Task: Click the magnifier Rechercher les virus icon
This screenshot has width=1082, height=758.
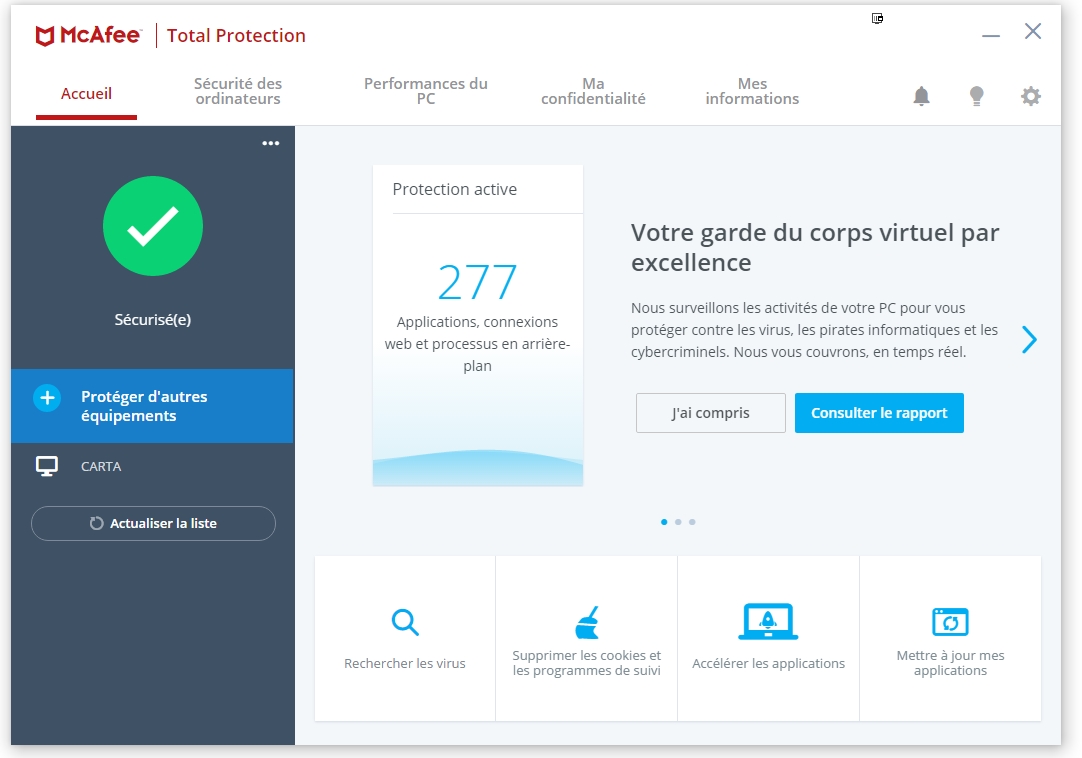Action: pyautogui.click(x=405, y=623)
